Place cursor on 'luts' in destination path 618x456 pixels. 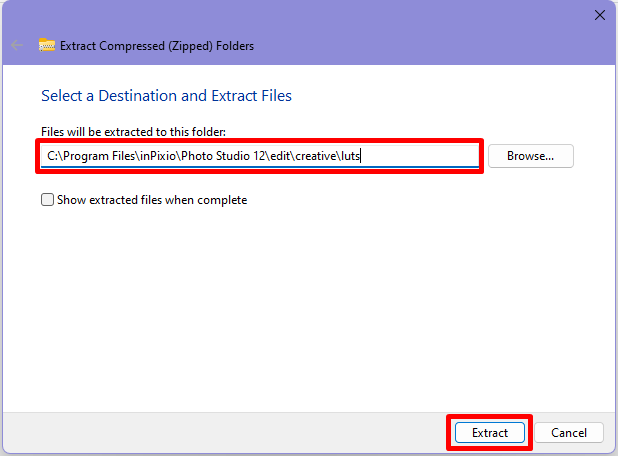(x=350, y=156)
